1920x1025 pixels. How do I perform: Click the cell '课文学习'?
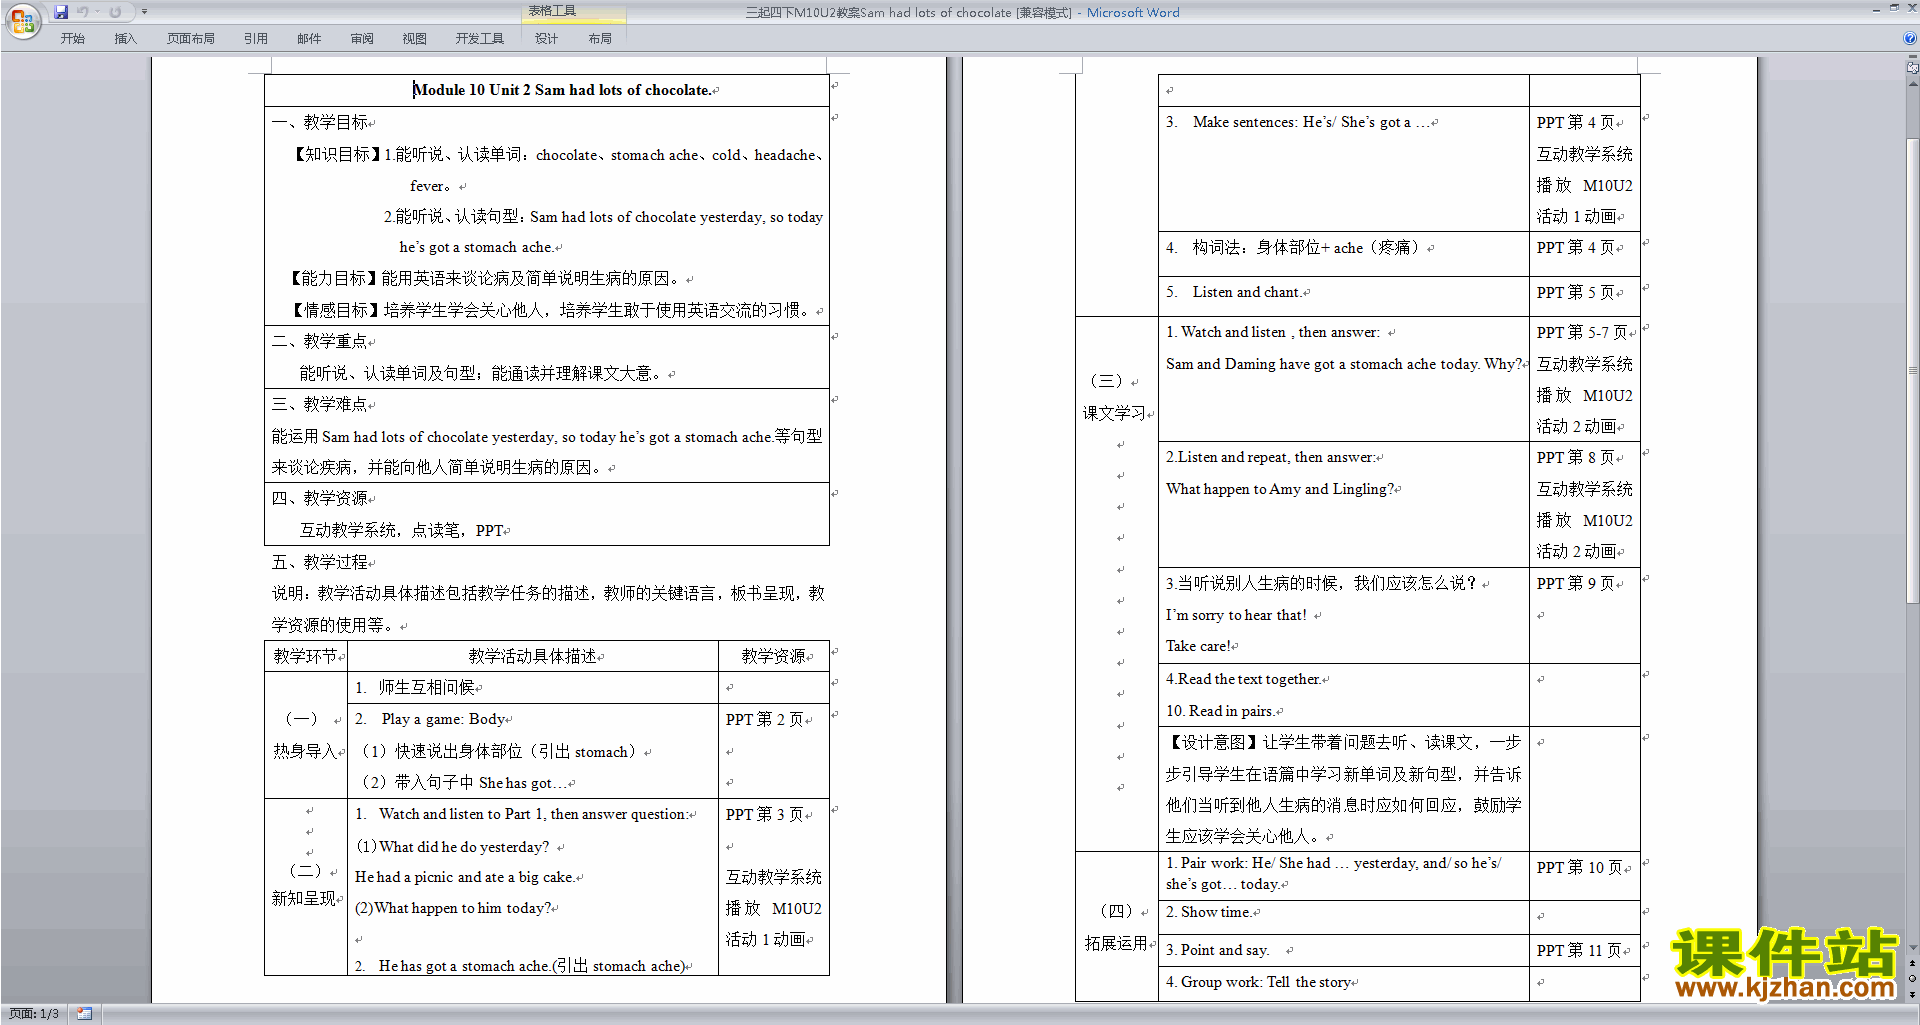(1115, 413)
